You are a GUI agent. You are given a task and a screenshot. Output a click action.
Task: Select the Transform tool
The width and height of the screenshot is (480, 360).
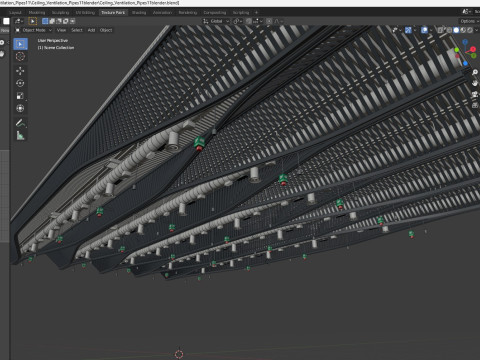(20, 108)
